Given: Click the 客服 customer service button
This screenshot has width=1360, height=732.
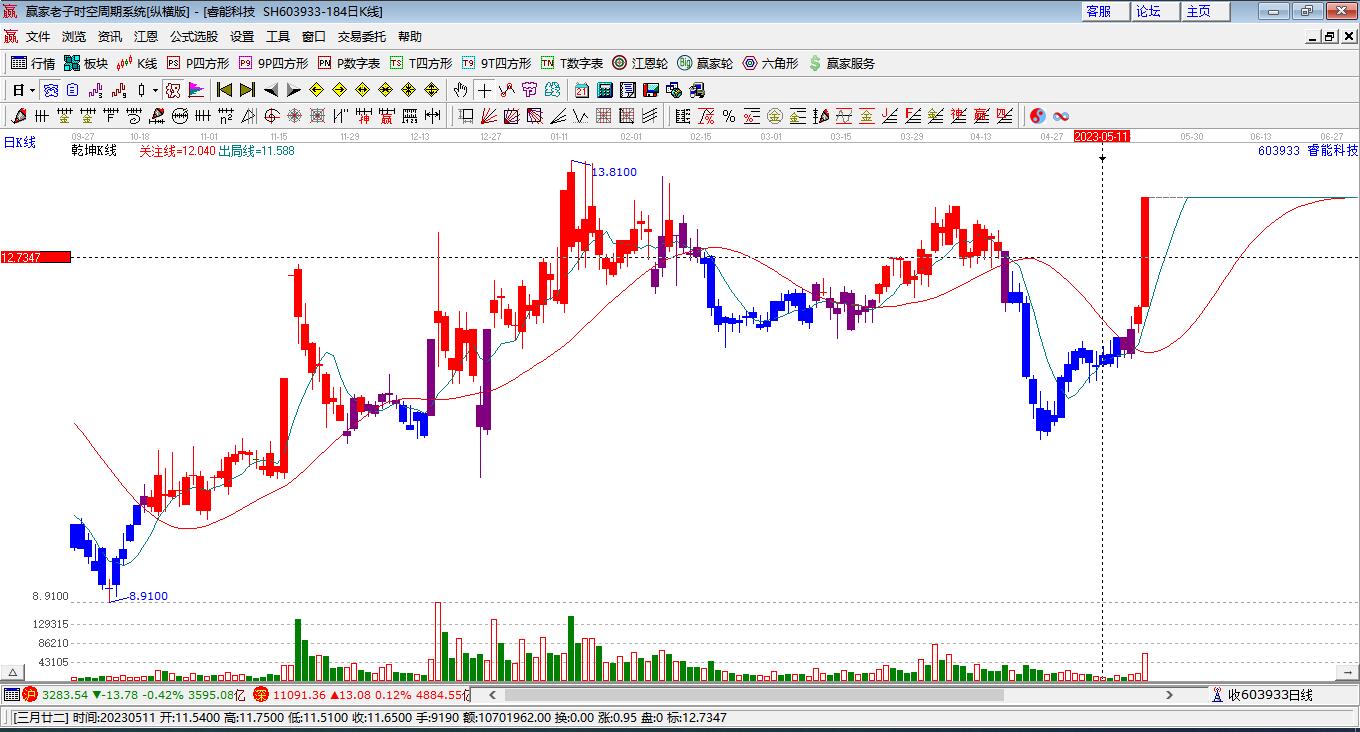Looking at the screenshot, I should click(1105, 11).
